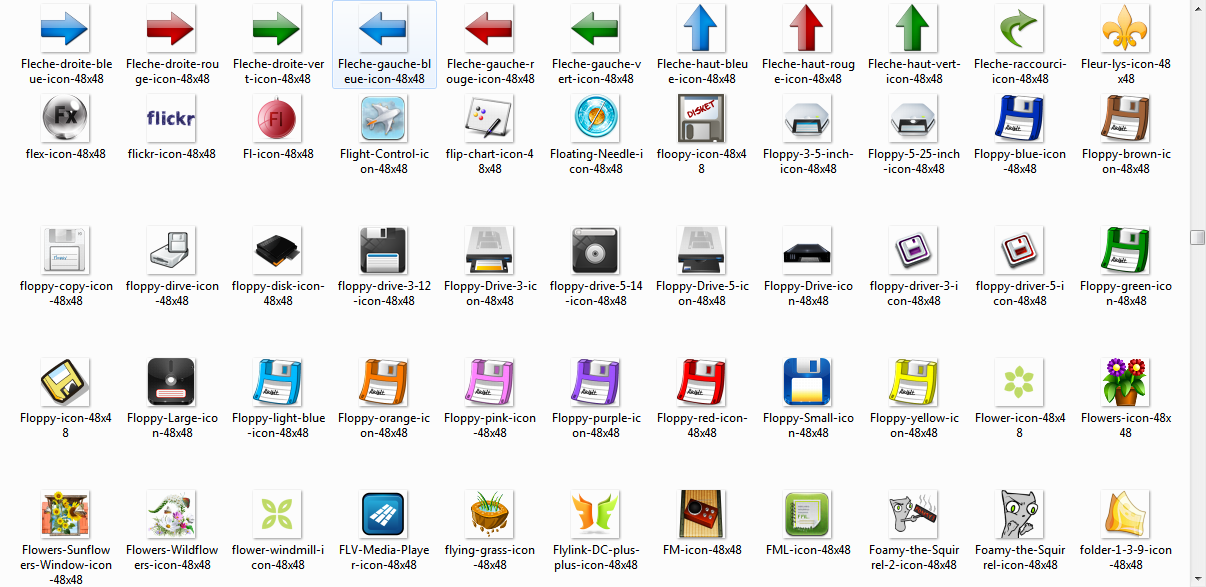Select the Flowers-icon potted flowers file
This screenshot has height=587, width=1206.
click(x=1126, y=382)
